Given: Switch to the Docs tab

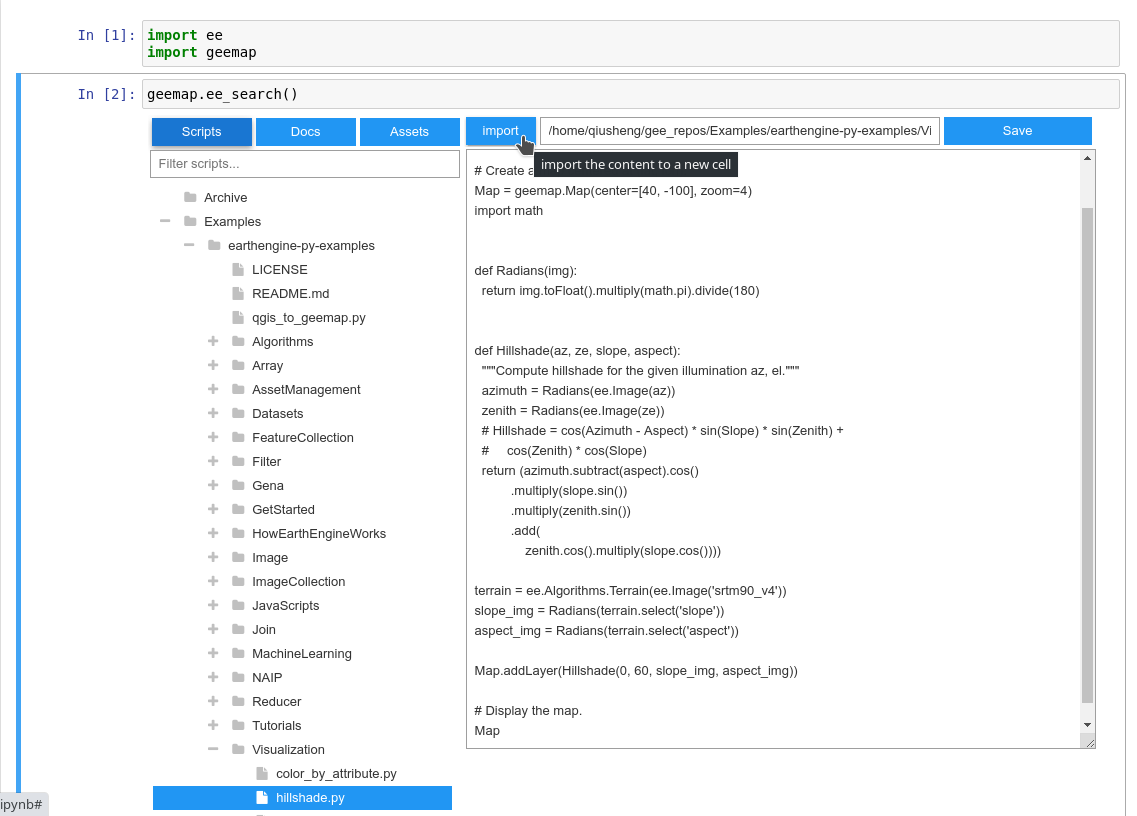Looking at the screenshot, I should coord(305,132).
